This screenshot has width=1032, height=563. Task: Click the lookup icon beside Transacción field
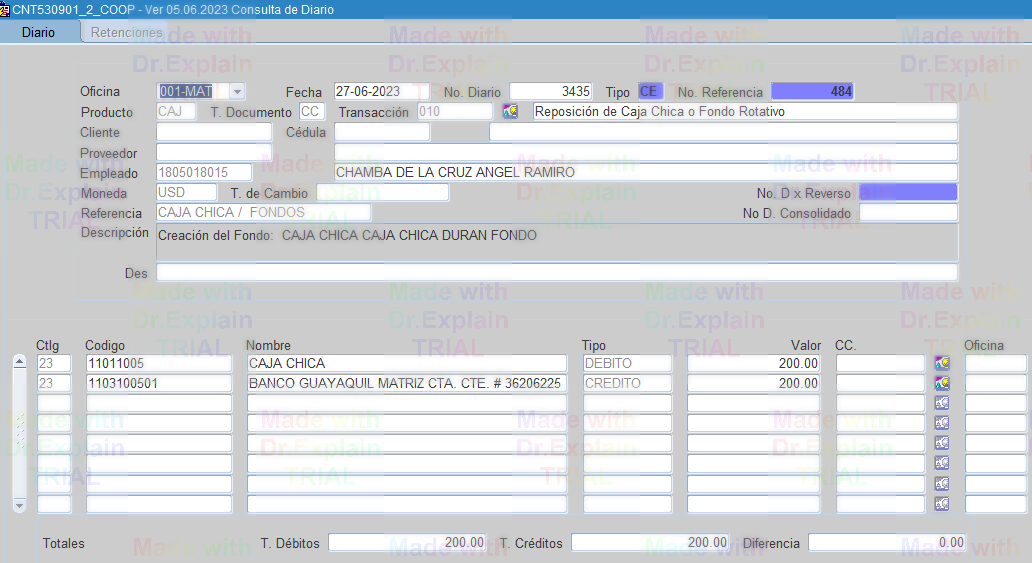[x=510, y=111]
